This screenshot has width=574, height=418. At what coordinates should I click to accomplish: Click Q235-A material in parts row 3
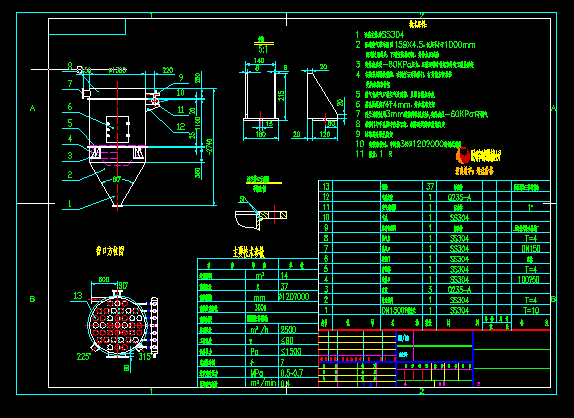[x=459, y=290]
